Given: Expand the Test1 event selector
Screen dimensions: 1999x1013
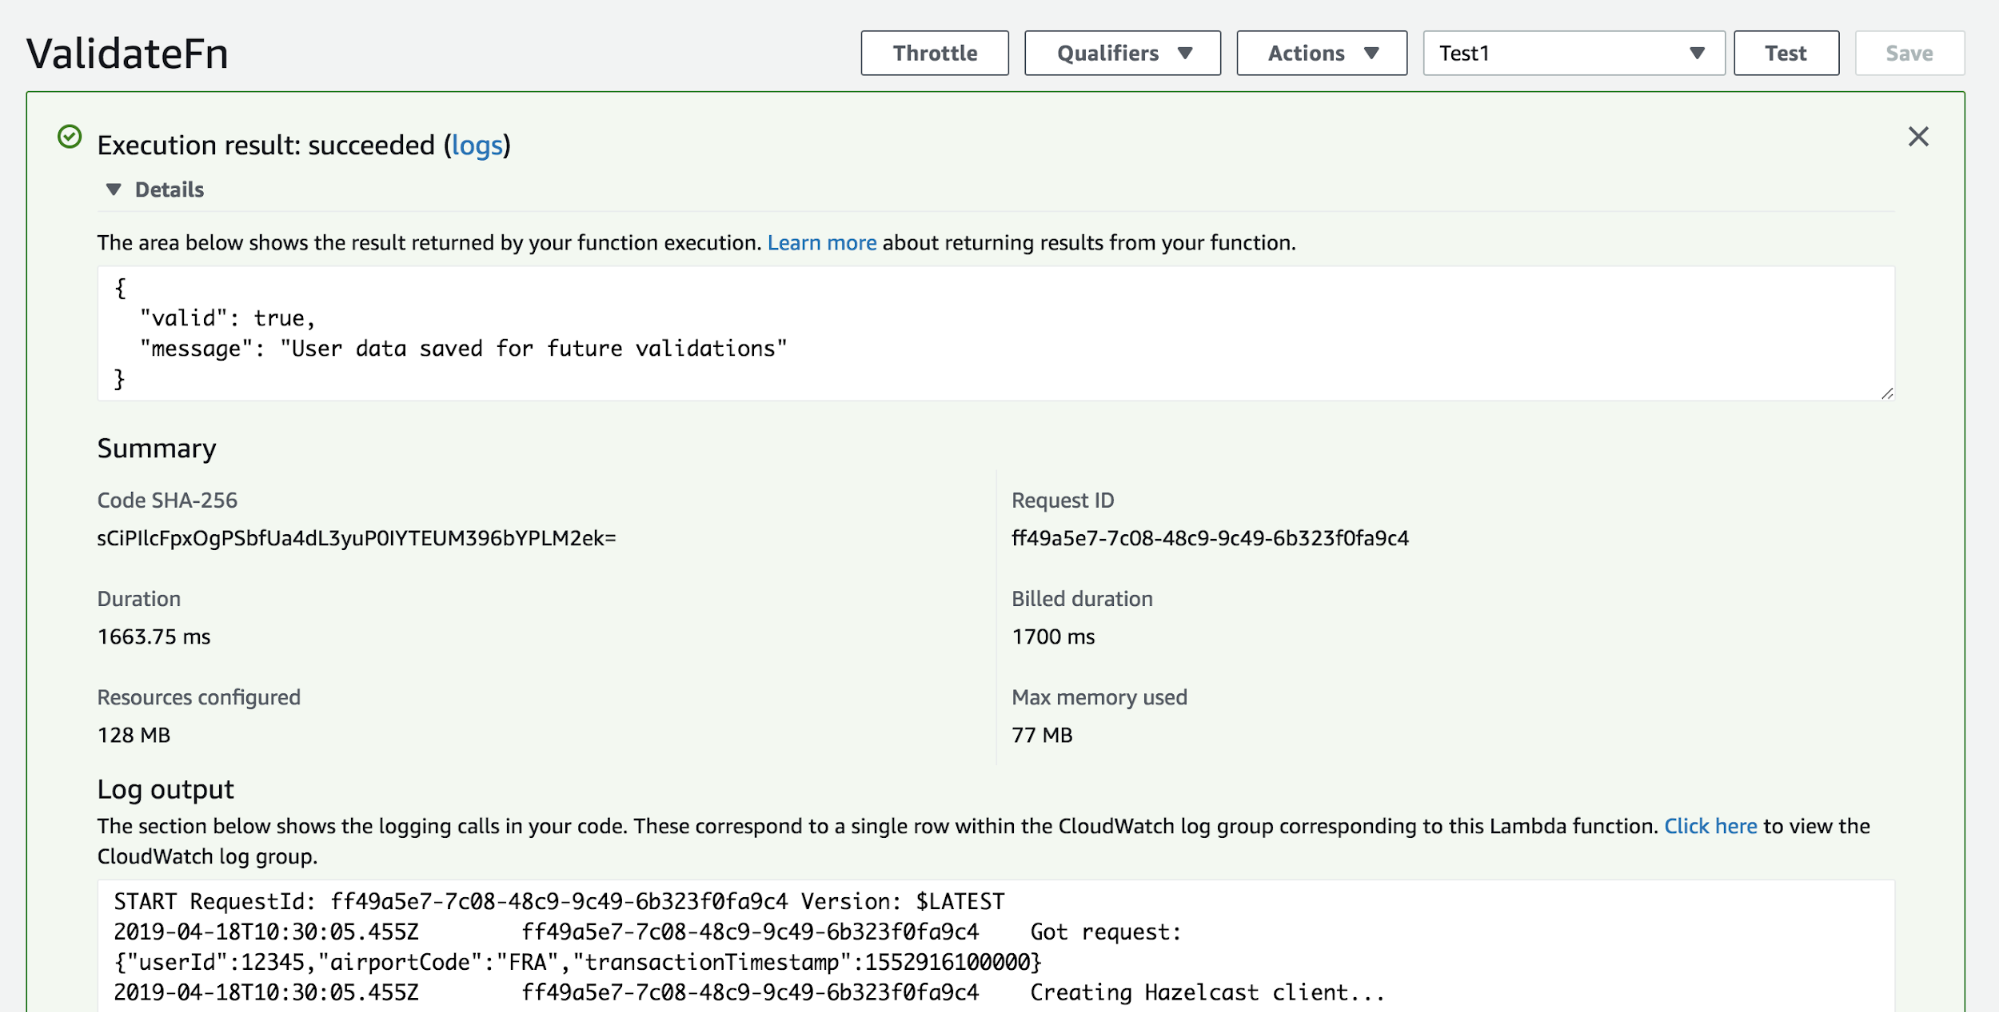Looking at the screenshot, I should [1573, 54].
